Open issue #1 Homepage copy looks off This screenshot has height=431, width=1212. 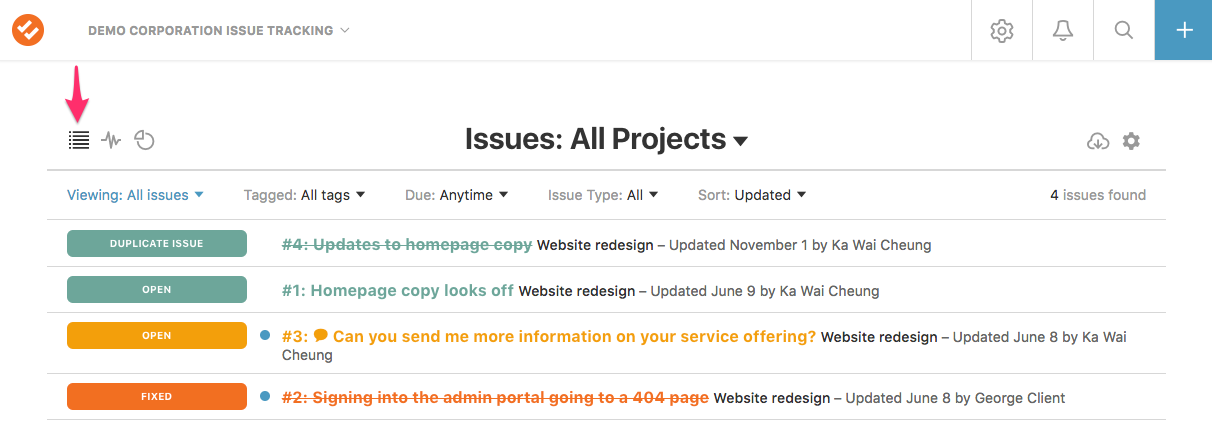point(398,291)
